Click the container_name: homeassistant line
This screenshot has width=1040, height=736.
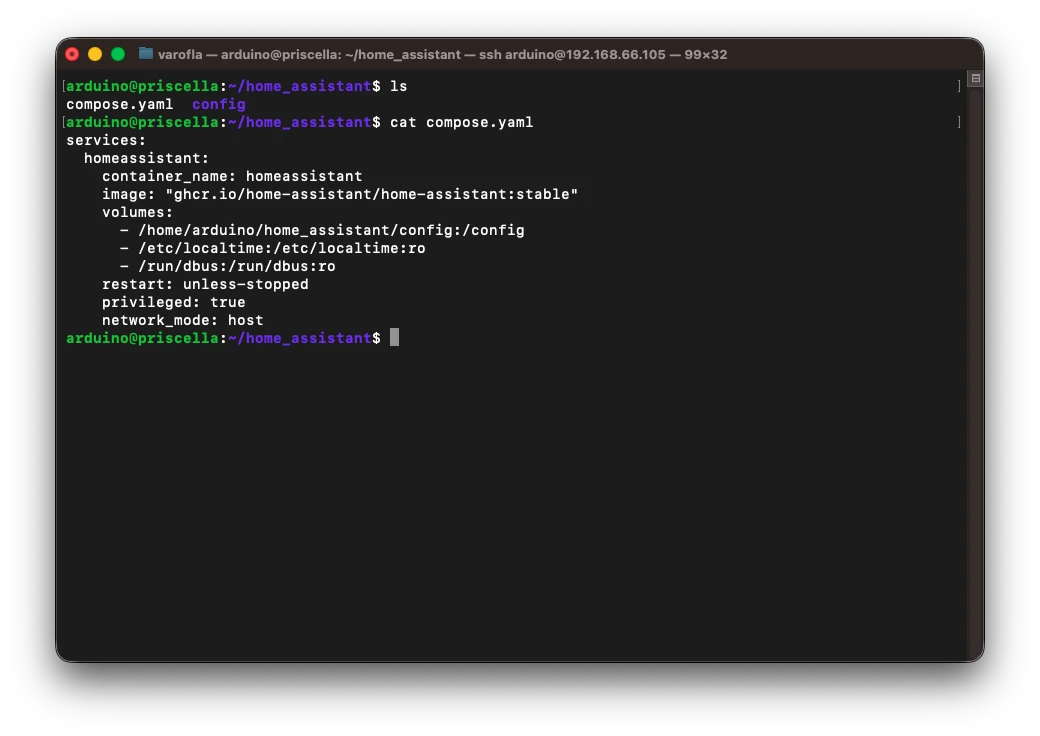pyautogui.click(x=232, y=176)
